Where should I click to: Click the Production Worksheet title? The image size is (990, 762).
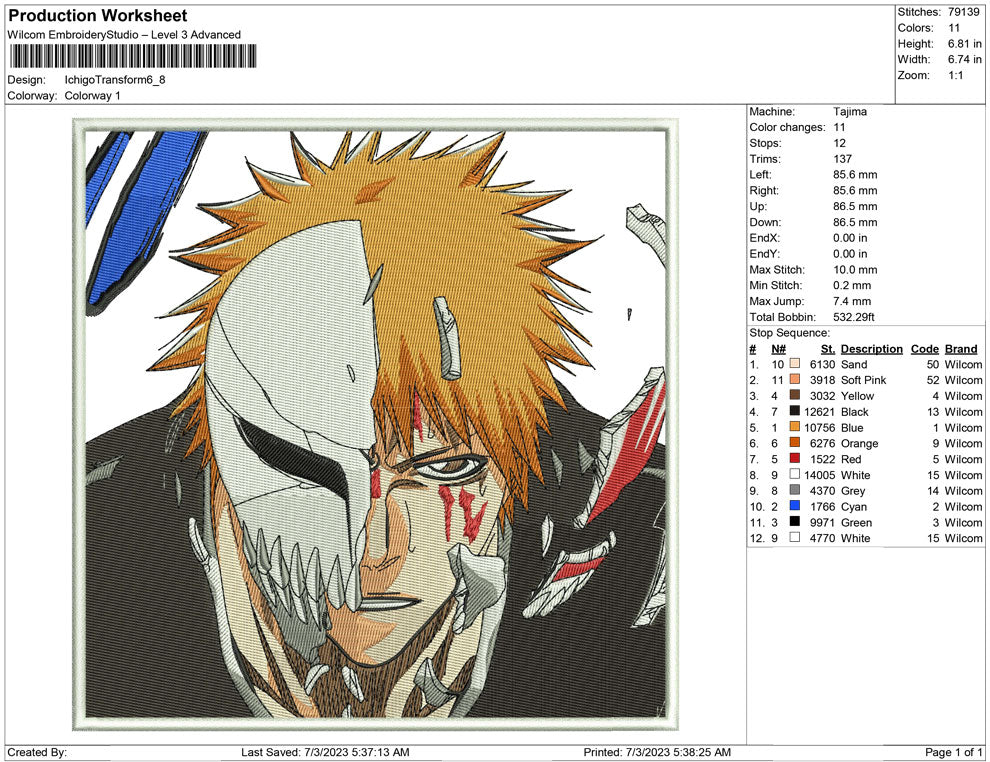[98, 16]
